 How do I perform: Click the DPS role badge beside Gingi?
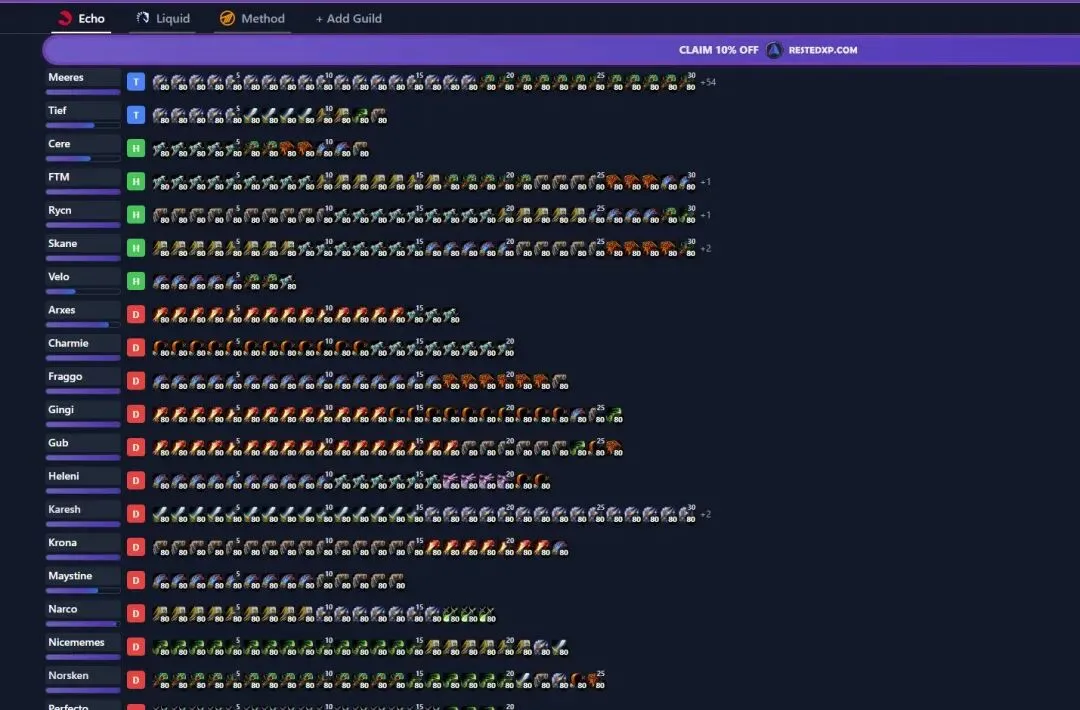pyautogui.click(x=136, y=414)
